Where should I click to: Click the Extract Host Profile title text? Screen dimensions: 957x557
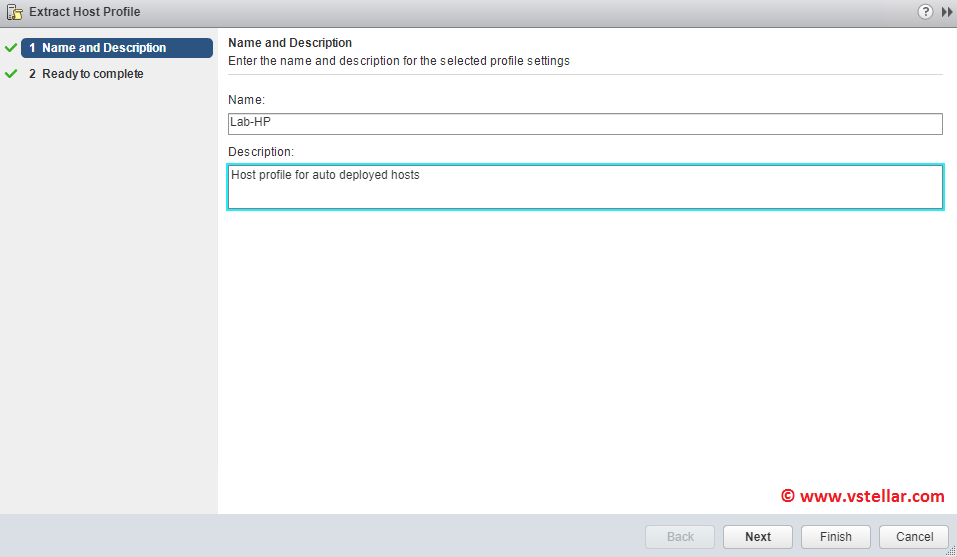click(85, 12)
